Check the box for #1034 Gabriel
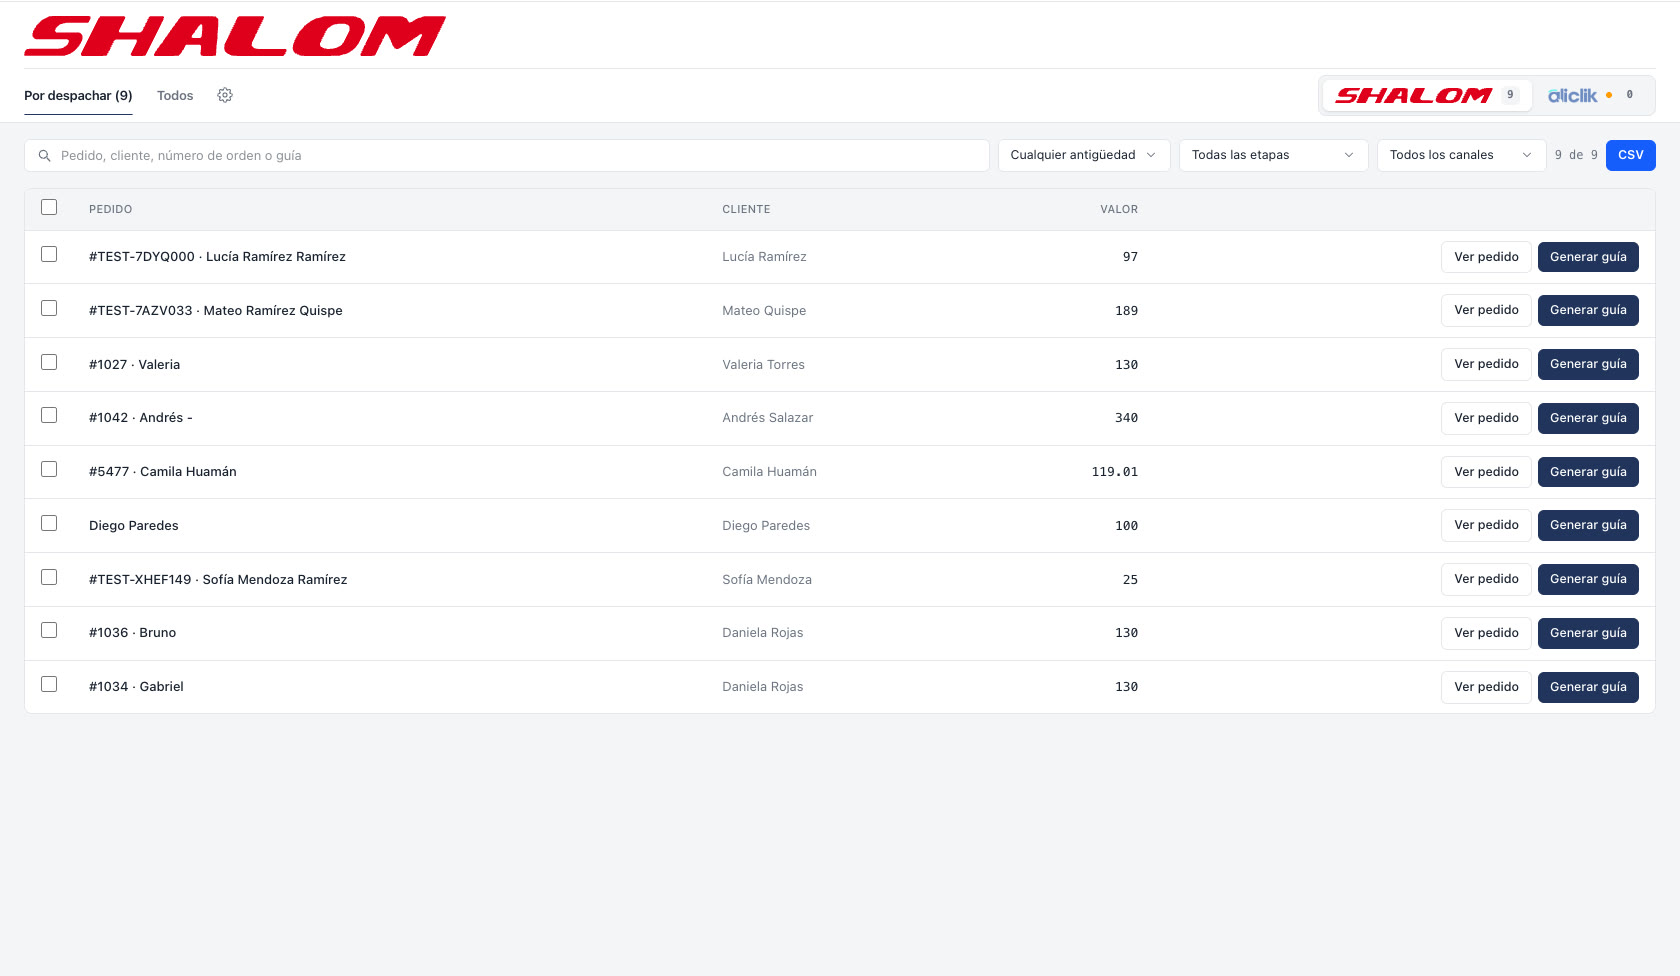 49,684
